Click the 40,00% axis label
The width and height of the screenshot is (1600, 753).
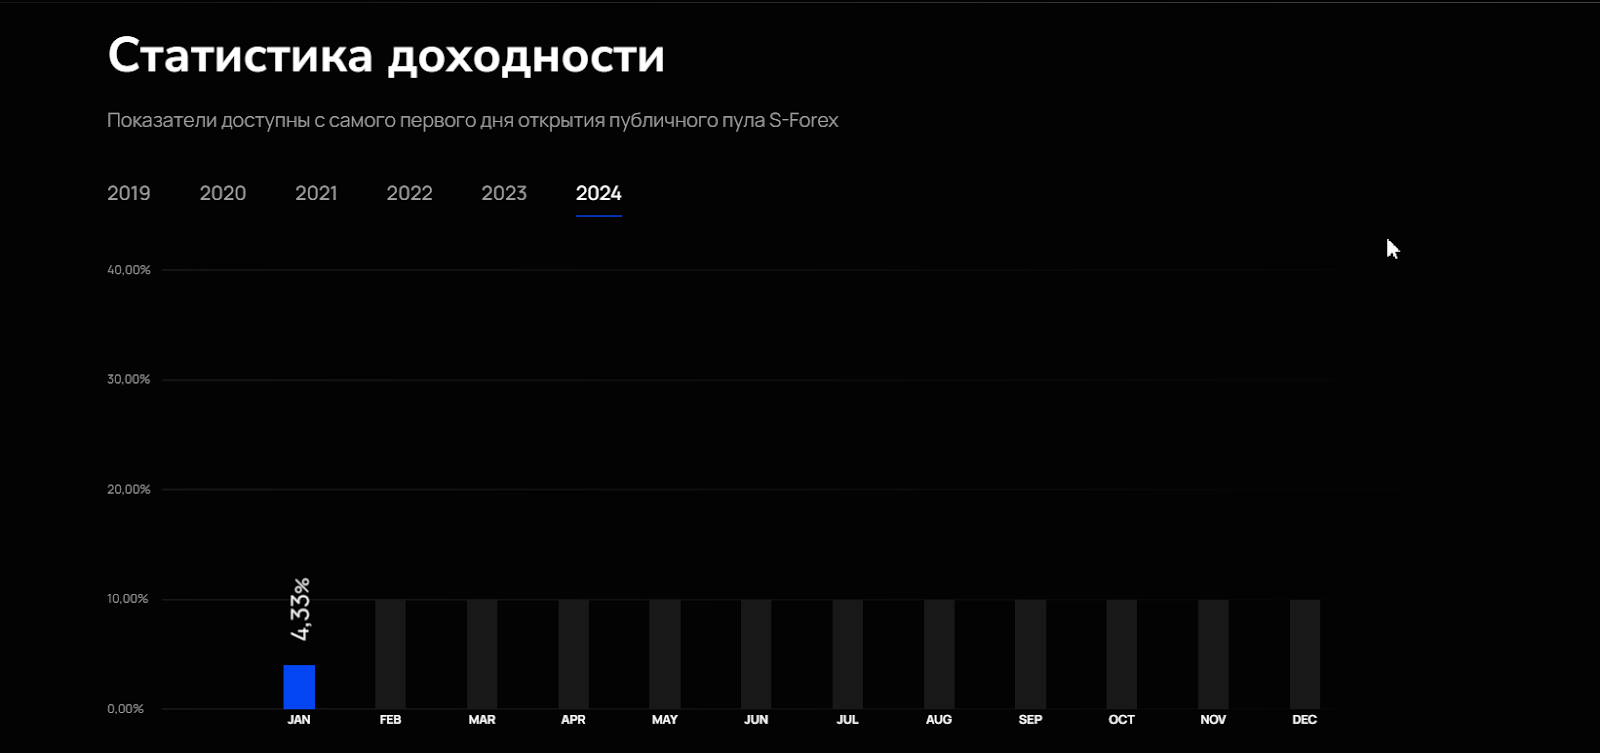coord(129,270)
